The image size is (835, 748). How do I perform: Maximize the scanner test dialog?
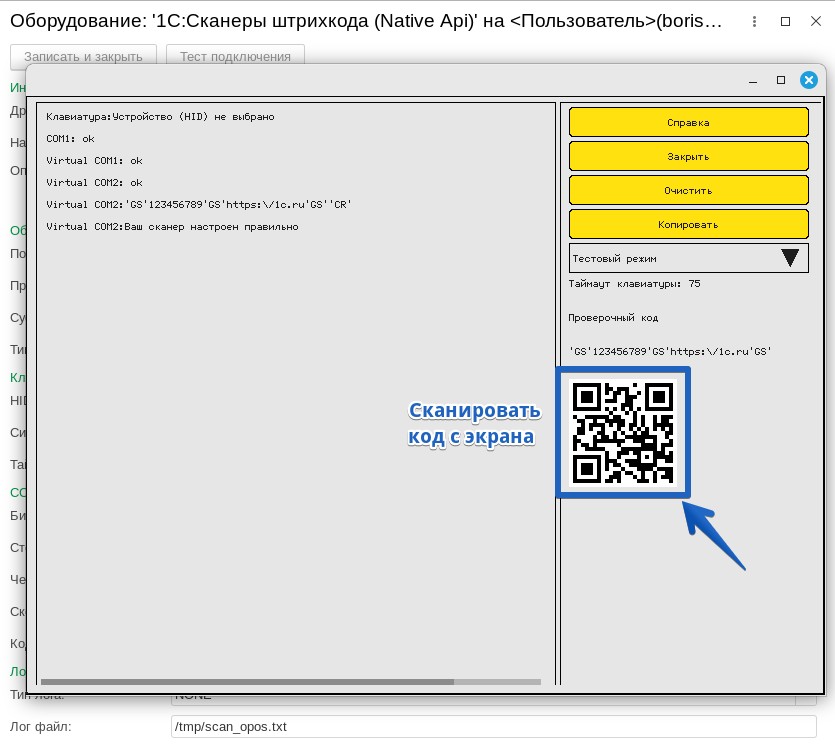pyautogui.click(x=781, y=80)
